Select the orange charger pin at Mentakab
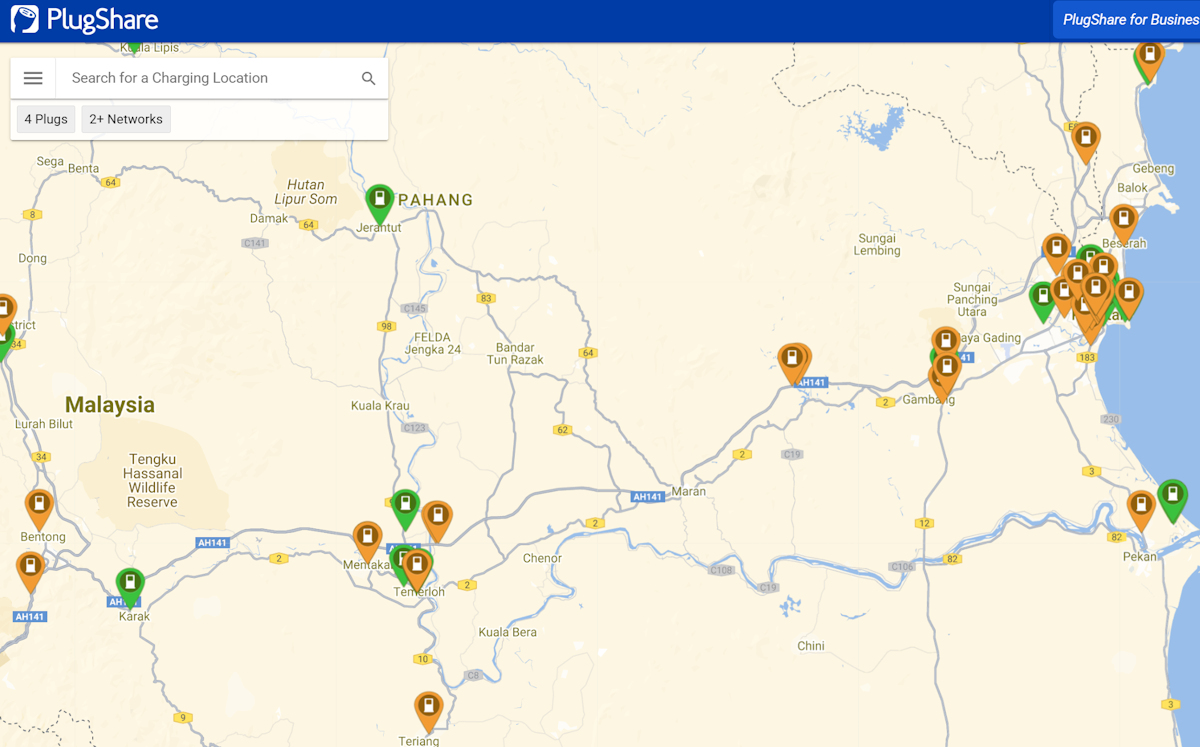Screen dimensions: 1200x747 [367, 538]
